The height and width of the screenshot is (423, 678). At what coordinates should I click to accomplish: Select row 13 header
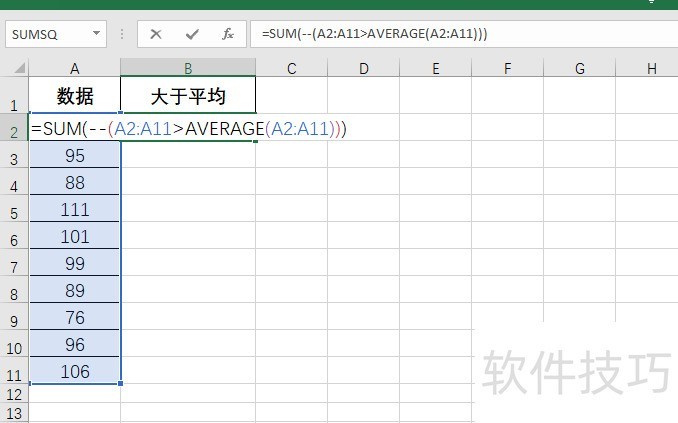14,413
